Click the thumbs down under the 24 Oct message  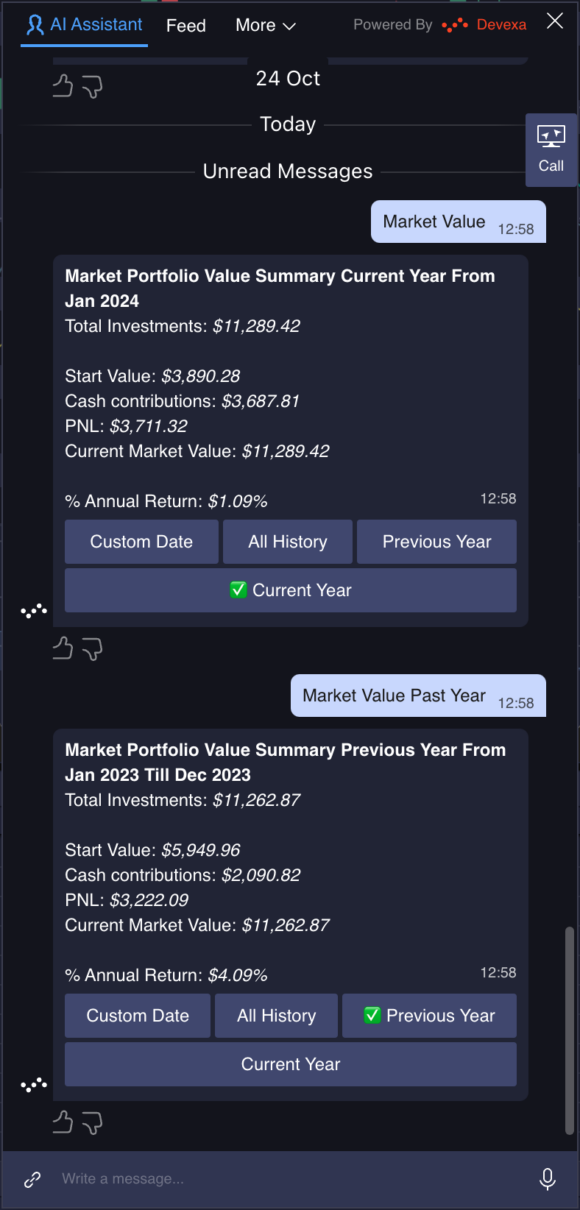(91, 86)
